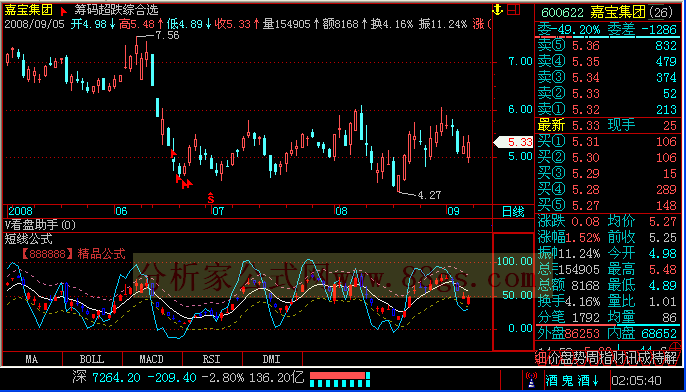Click the red flag icon beside 筹码超跌综合选
The width and height of the screenshot is (686, 392).
pyautogui.click(x=64, y=11)
